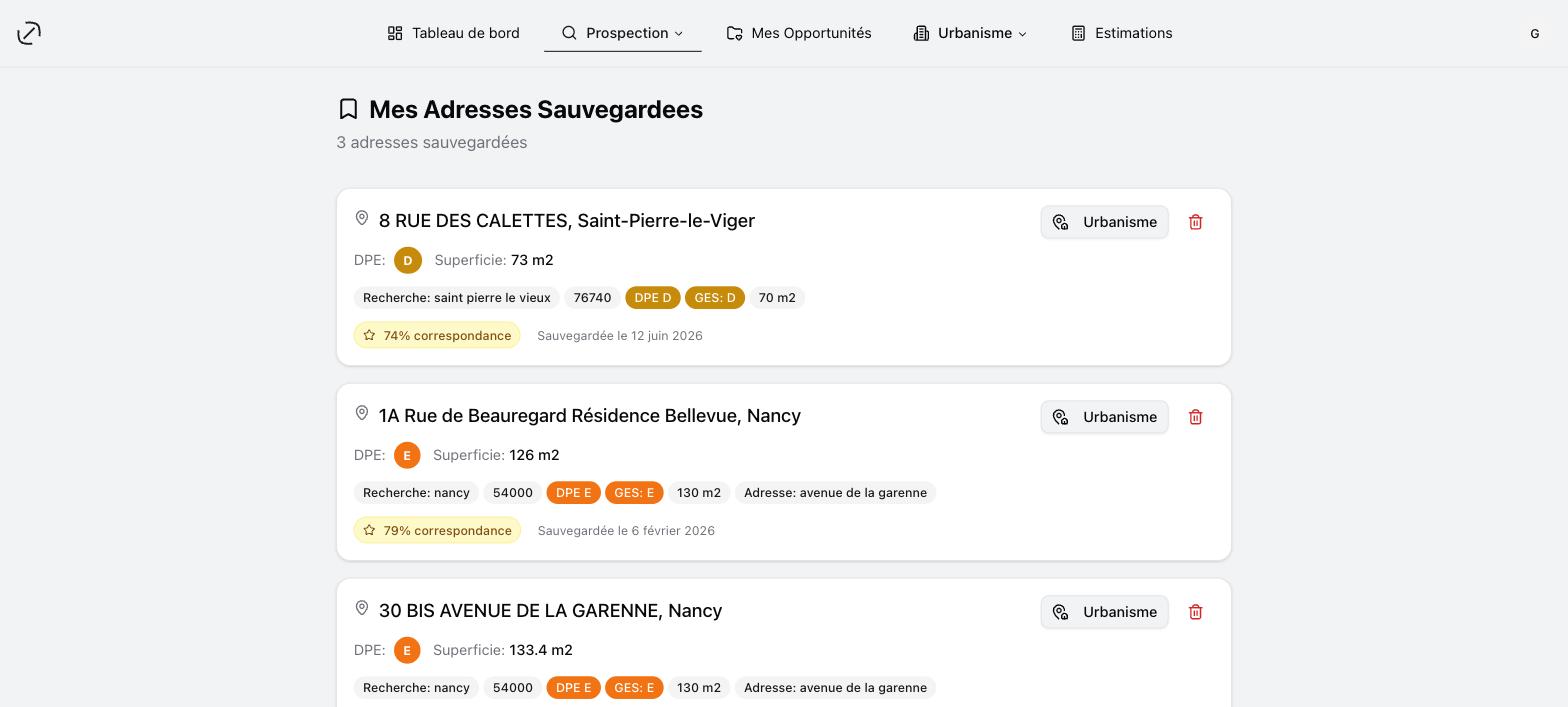Image resolution: width=1568 pixels, height=707 pixels.
Task: Click the DPE E circle badge of 1A Rue de Beauregard
Action: [x=407, y=455]
